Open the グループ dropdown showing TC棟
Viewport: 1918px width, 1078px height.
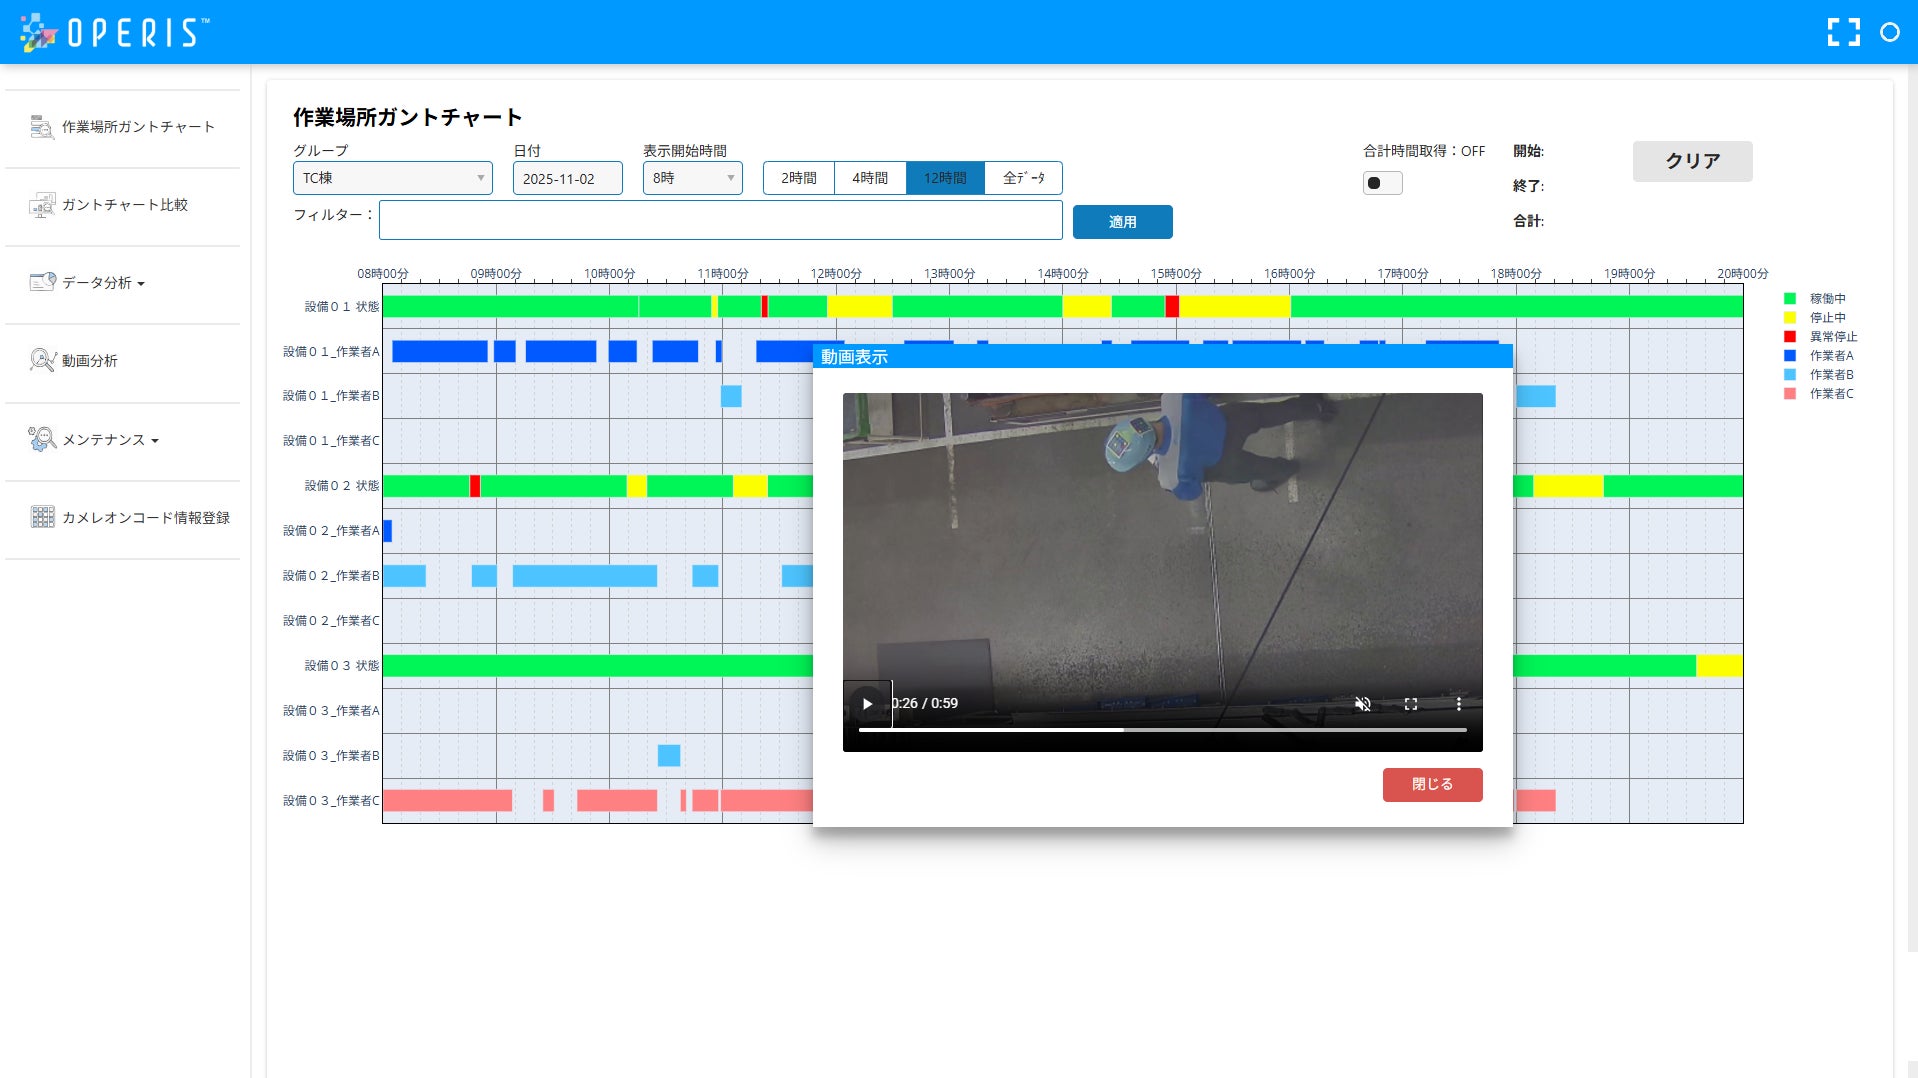click(x=392, y=178)
